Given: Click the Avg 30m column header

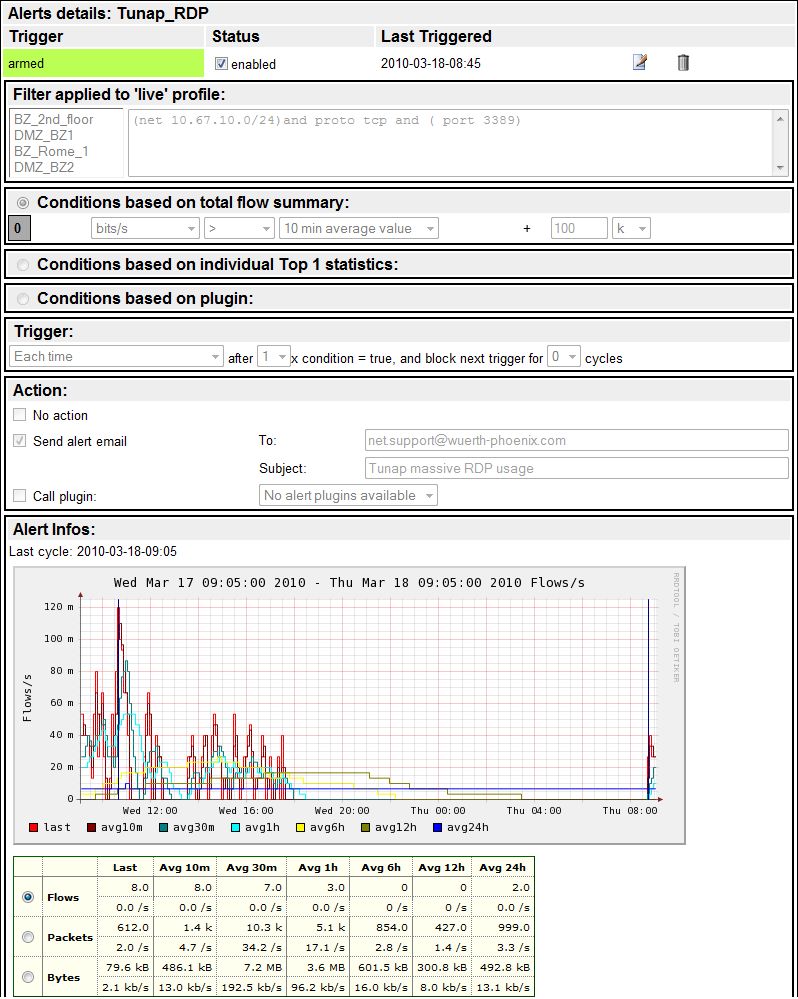Looking at the screenshot, I should tap(252, 867).
